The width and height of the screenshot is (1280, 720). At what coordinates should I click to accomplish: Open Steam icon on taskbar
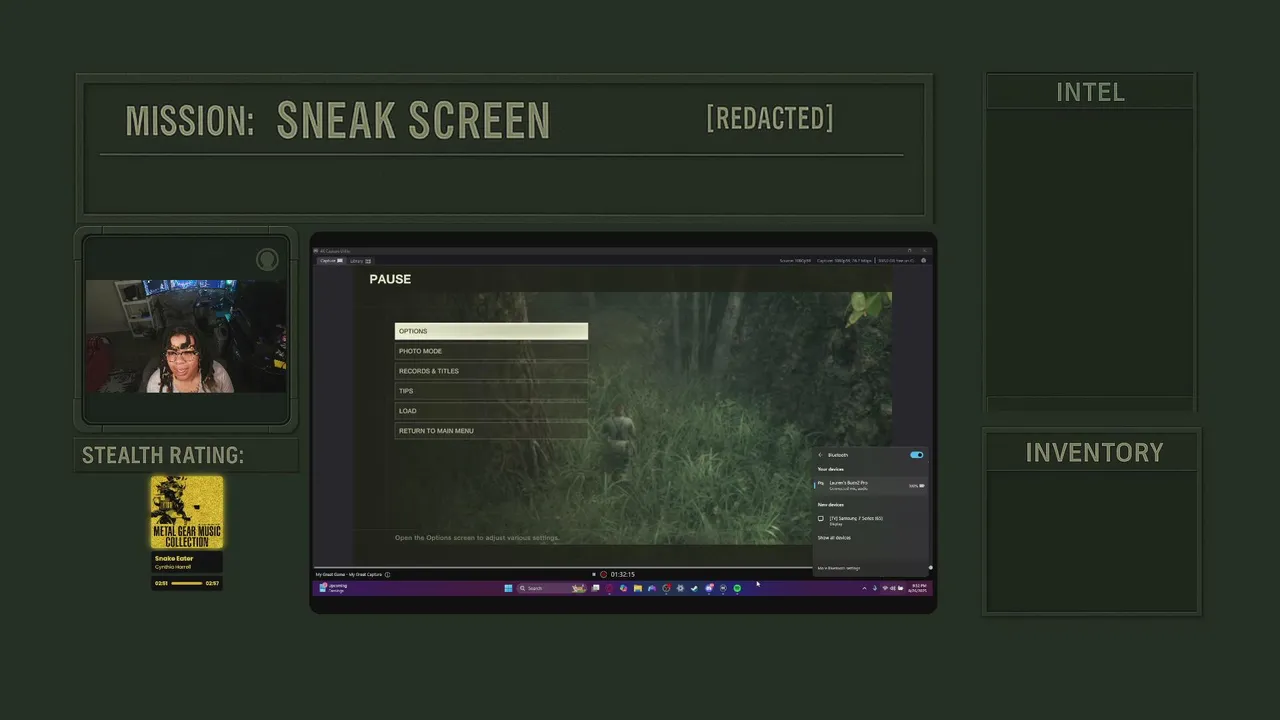point(694,588)
